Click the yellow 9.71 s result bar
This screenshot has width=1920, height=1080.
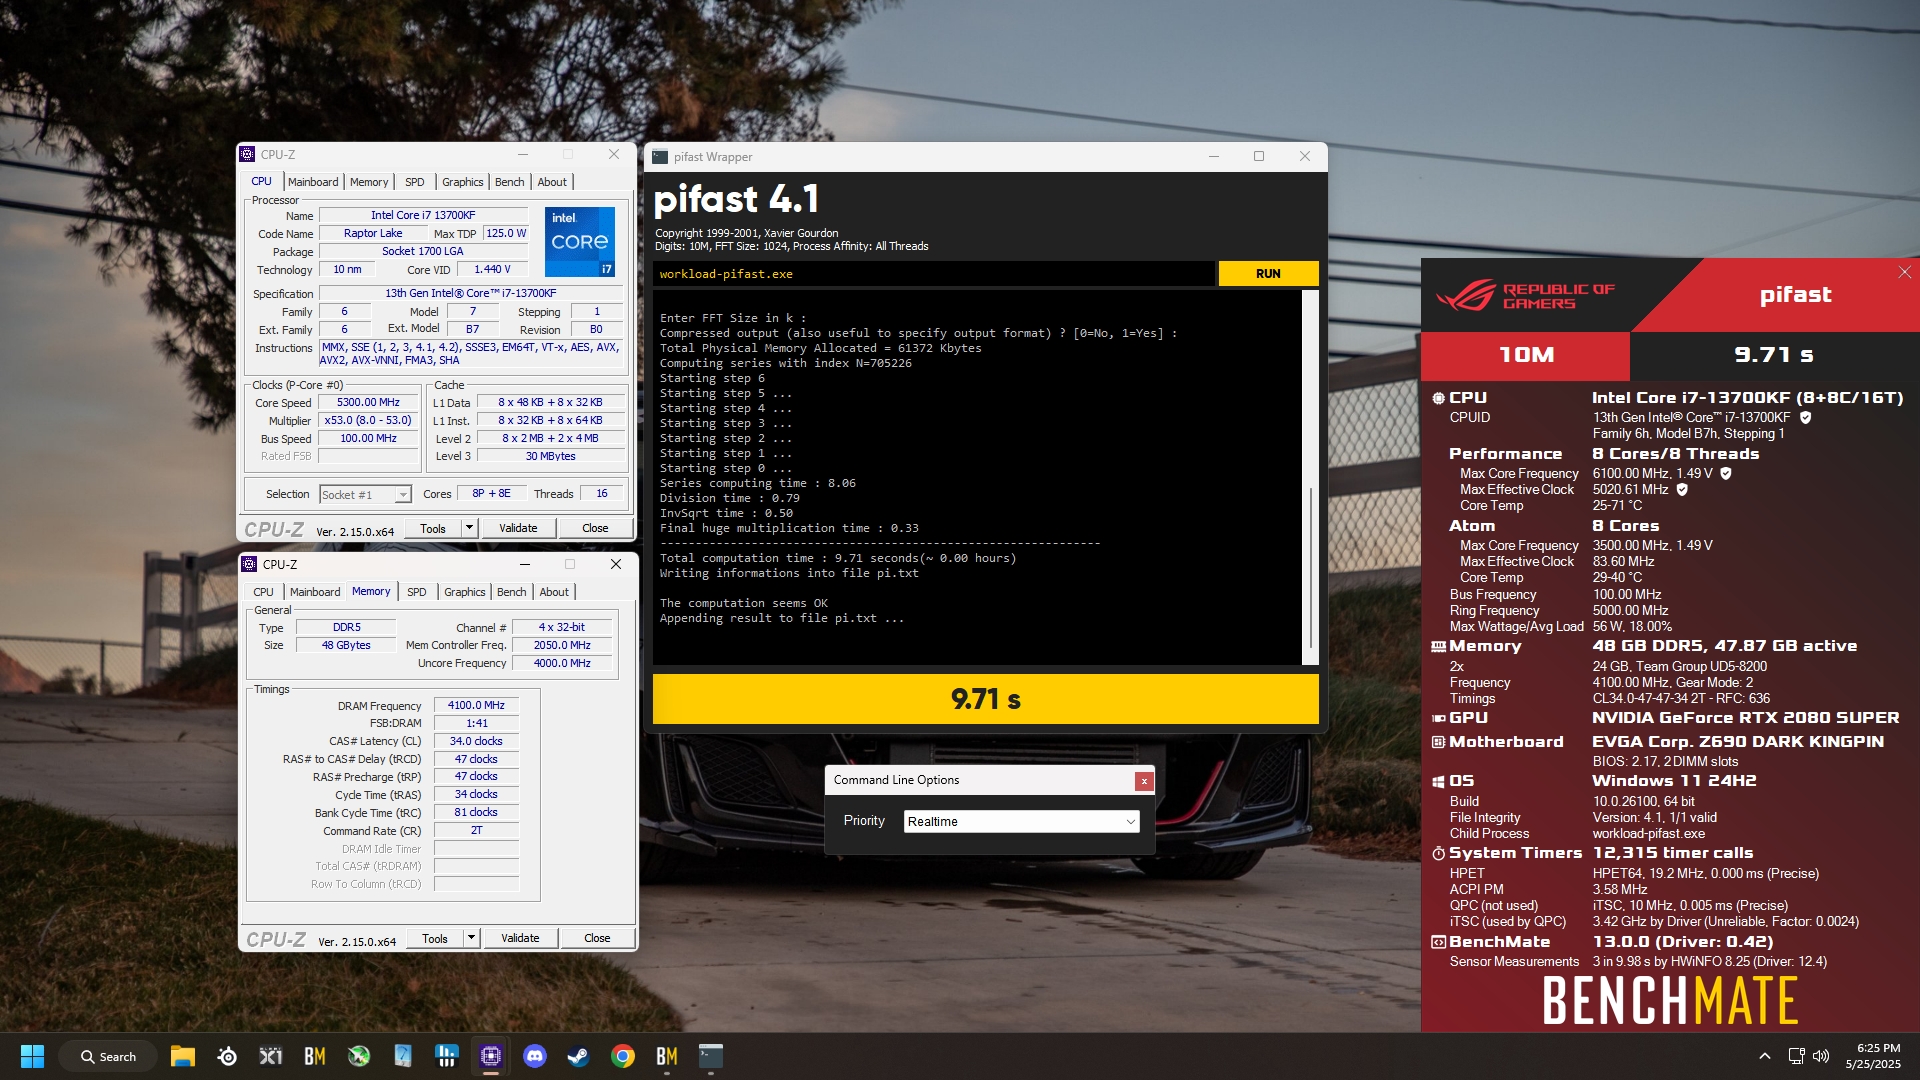pos(986,699)
